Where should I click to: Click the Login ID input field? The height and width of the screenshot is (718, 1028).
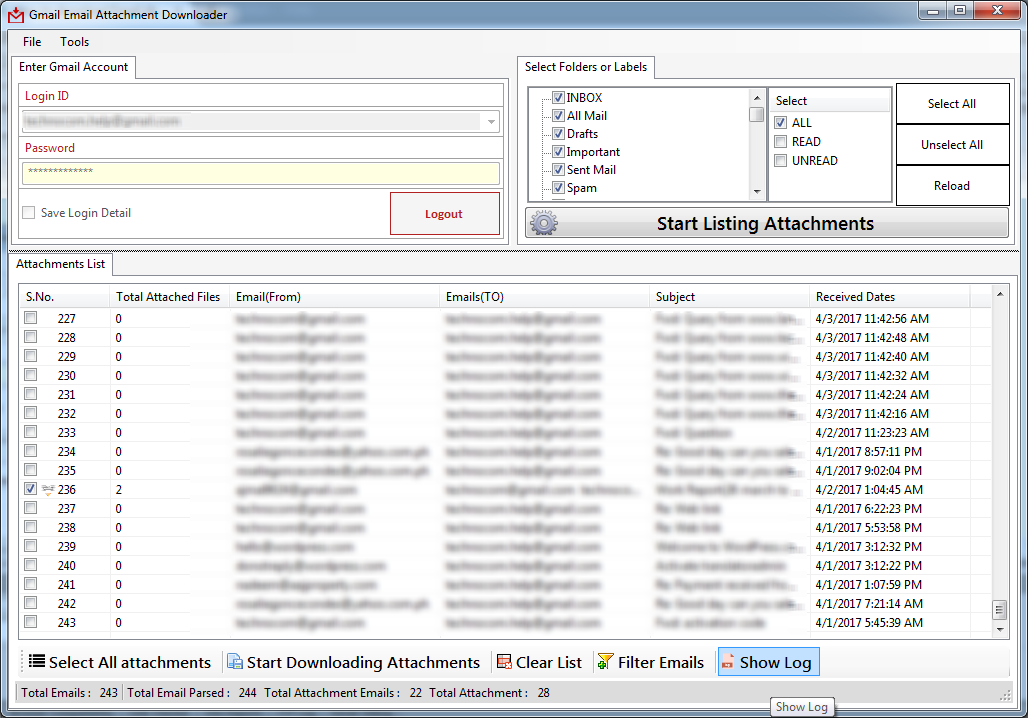coord(261,122)
